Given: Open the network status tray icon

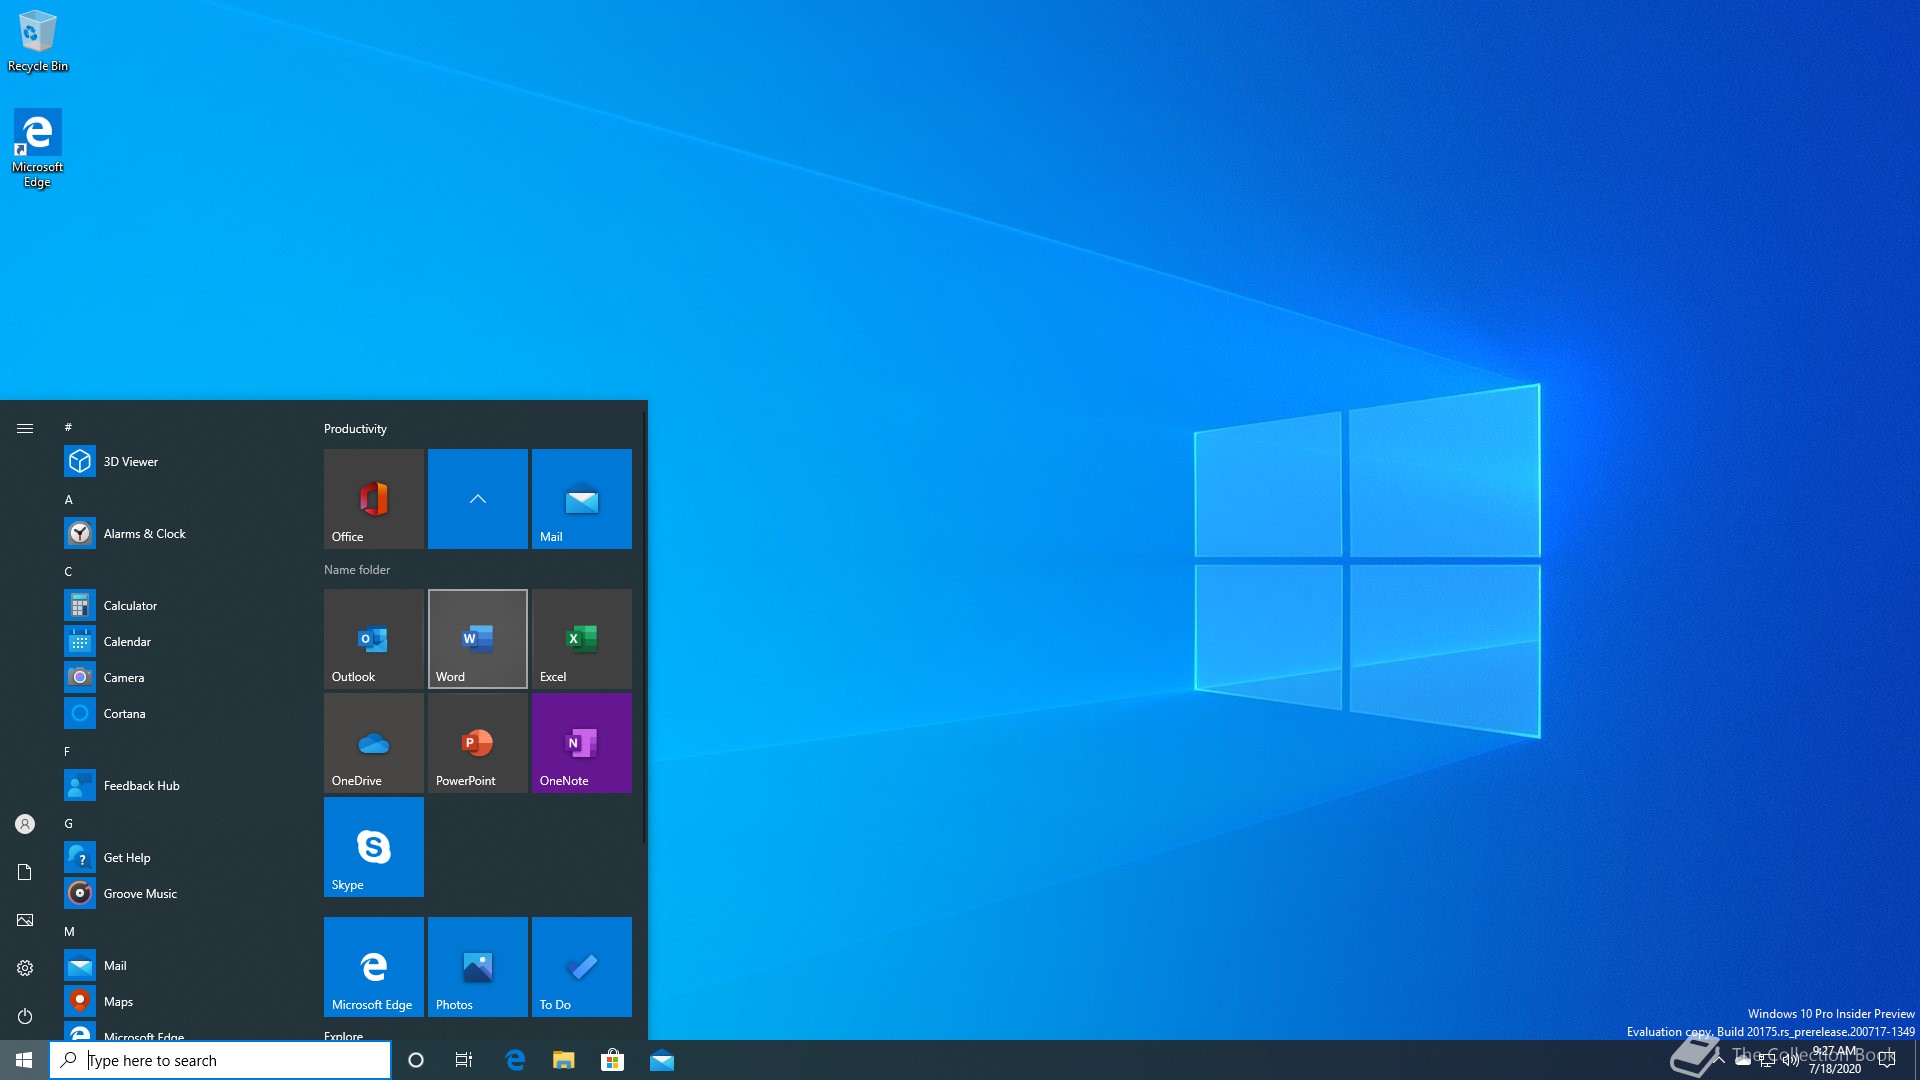Looking at the screenshot, I should click(x=1767, y=1060).
